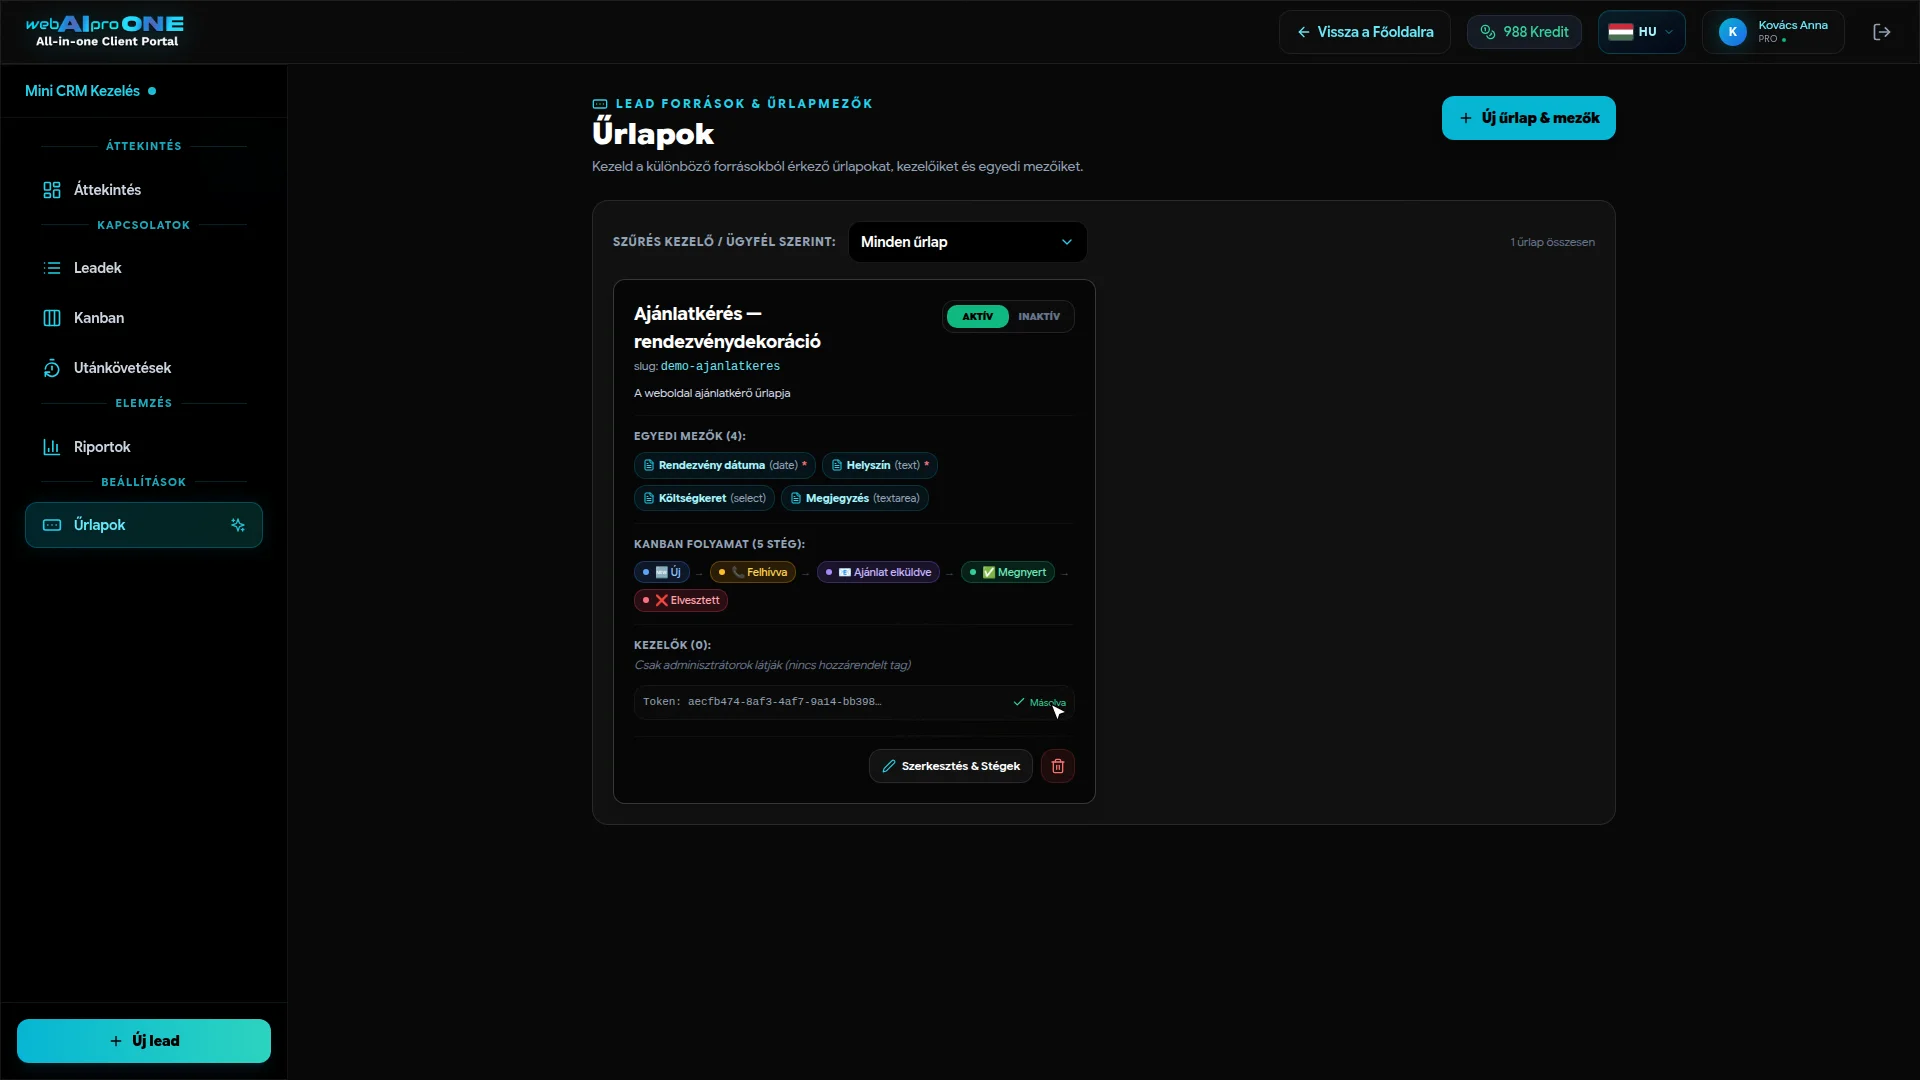Click Vissza a Főoldalra button
The height and width of the screenshot is (1080, 1920).
1364,32
